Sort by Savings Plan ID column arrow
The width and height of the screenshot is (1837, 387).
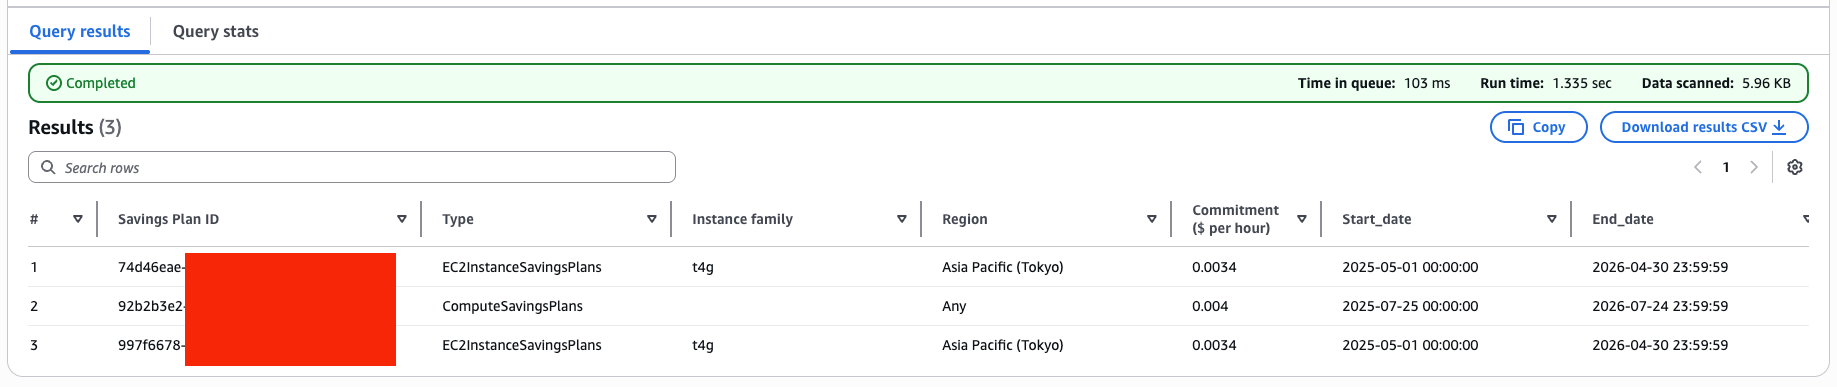pyautogui.click(x=402, y=219)
